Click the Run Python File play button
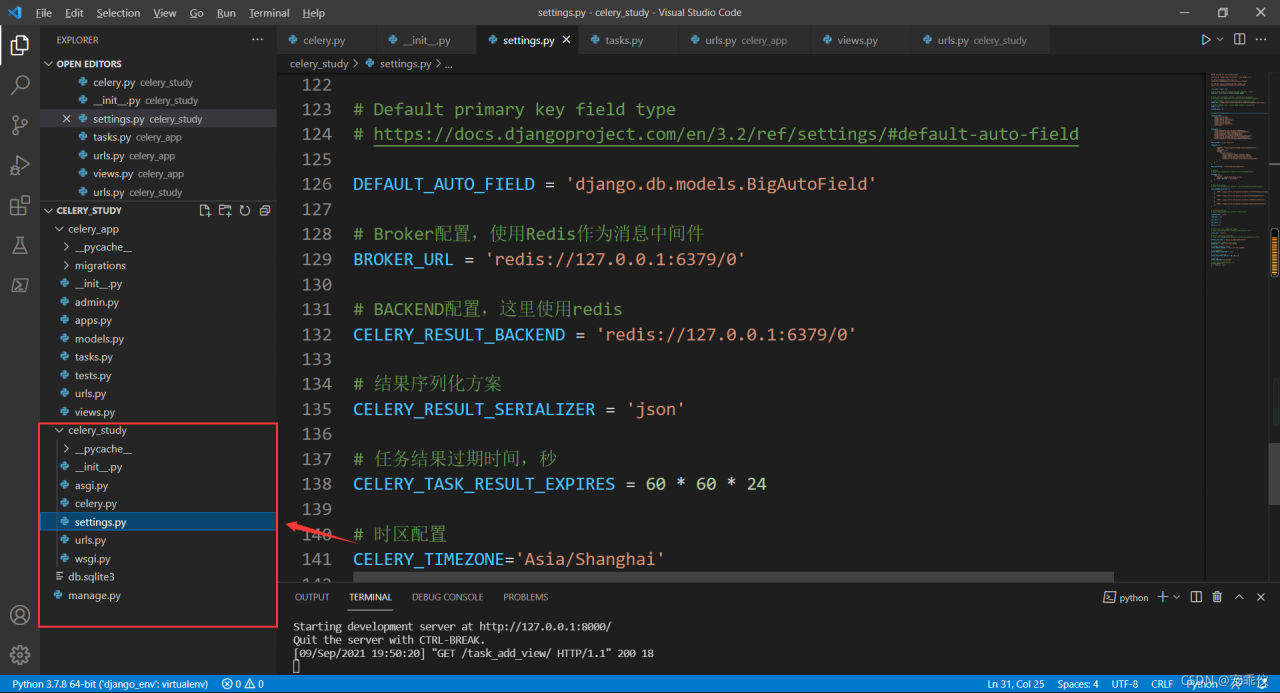Image resolution: width=1280 pixels, height=693 pixels. 1205,40
